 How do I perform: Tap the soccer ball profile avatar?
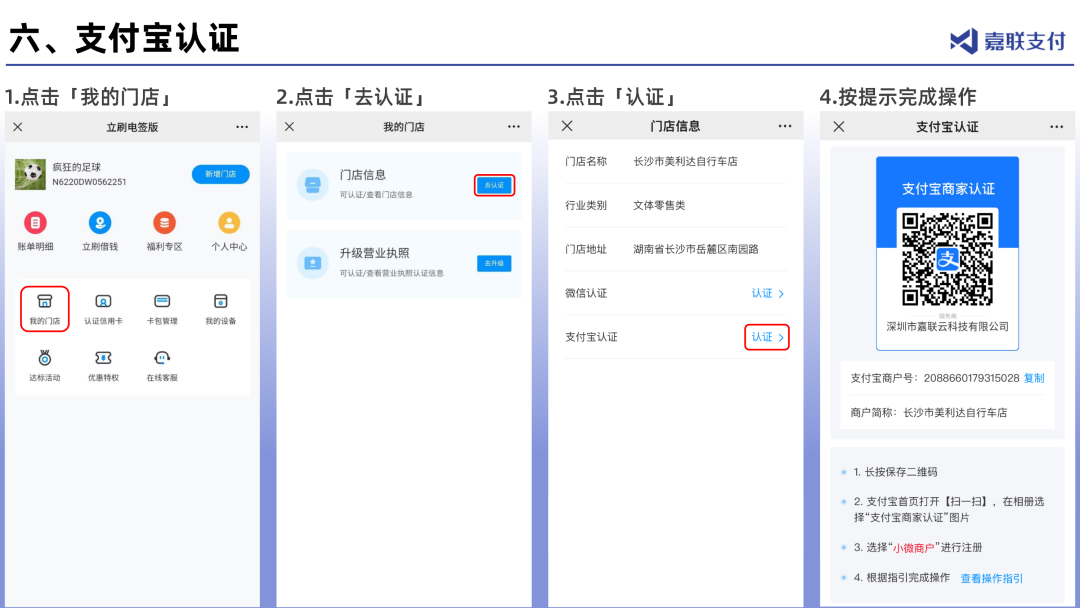30,174
